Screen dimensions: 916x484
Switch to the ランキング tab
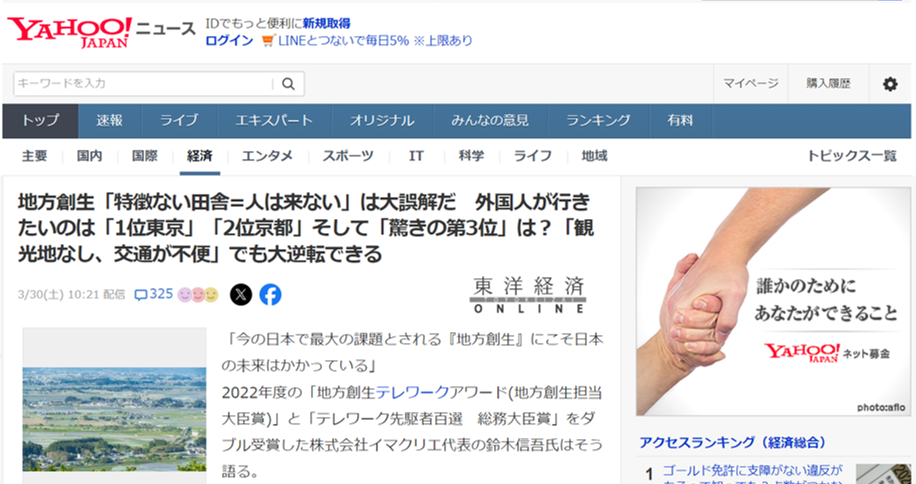point(598,121)
